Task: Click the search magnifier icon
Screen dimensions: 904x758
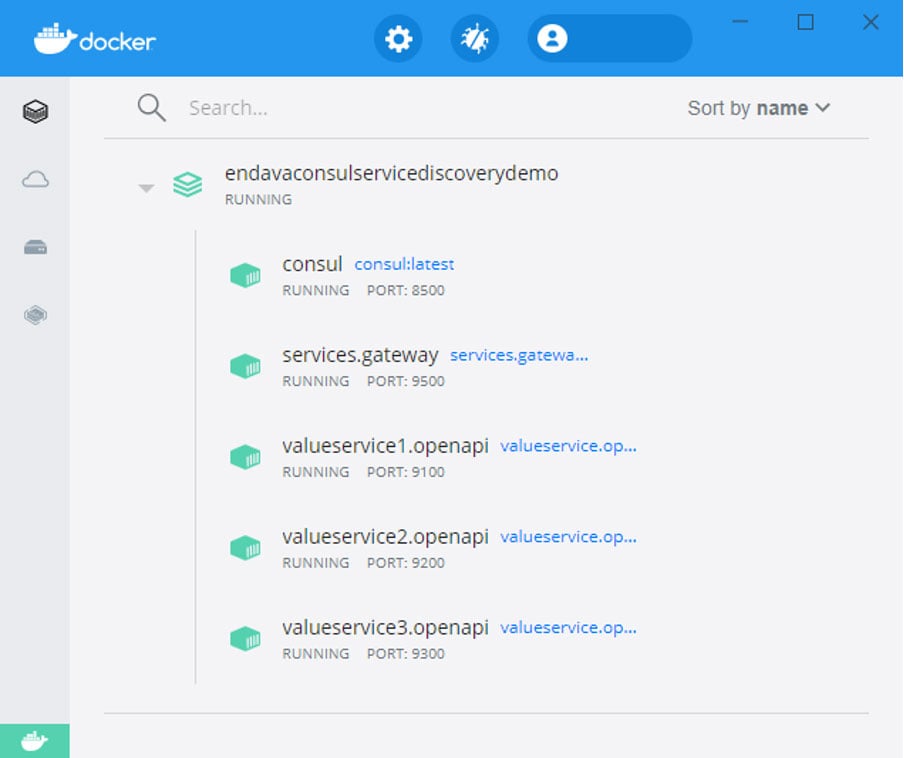Action: click(x=151, y=107)
